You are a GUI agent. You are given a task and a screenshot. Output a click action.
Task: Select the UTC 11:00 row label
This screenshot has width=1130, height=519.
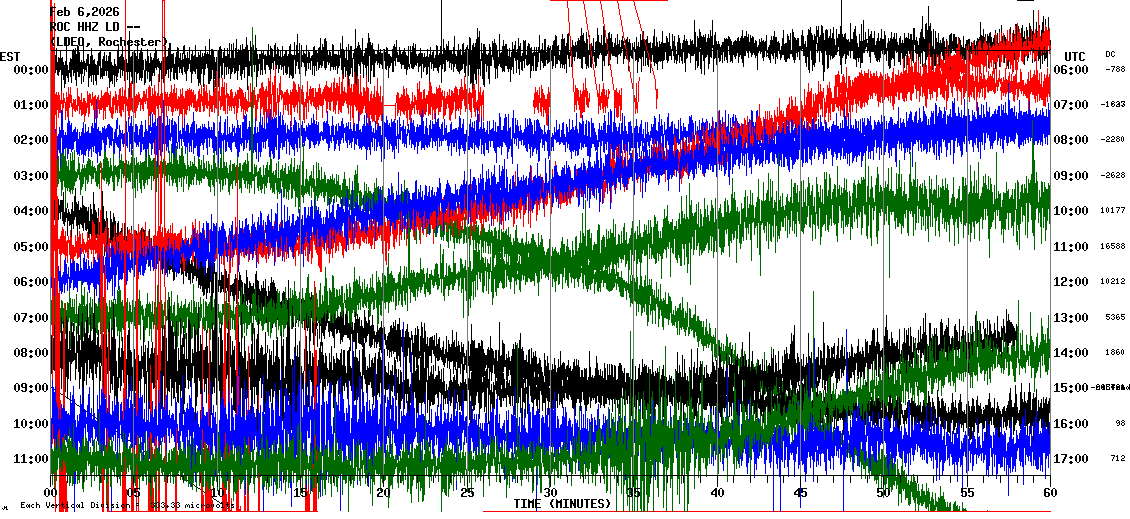1071,247
